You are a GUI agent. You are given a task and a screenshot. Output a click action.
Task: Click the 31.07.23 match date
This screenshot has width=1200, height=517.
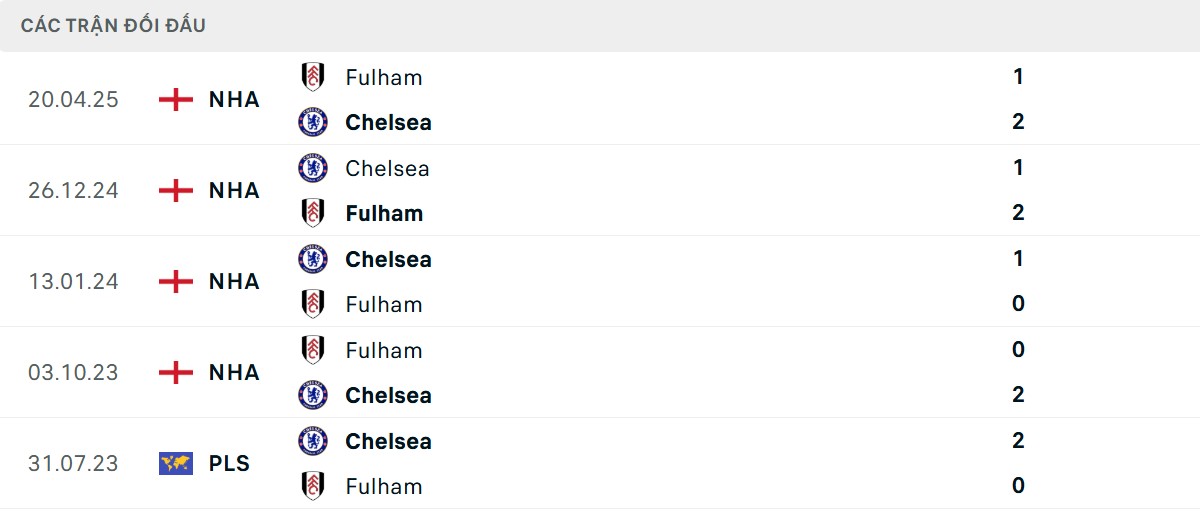[73, 464]
